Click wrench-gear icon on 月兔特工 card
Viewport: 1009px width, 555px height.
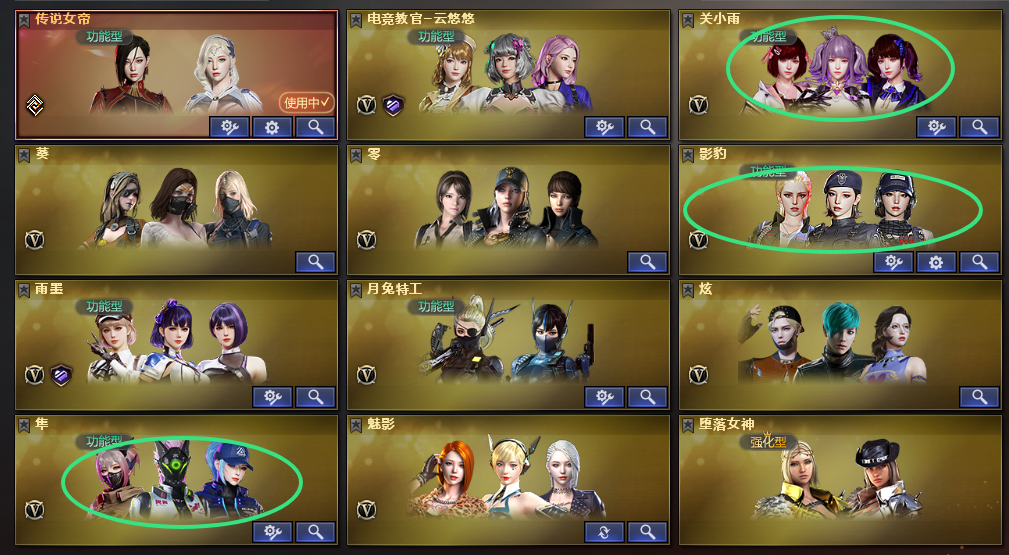[x=604, y=397]
